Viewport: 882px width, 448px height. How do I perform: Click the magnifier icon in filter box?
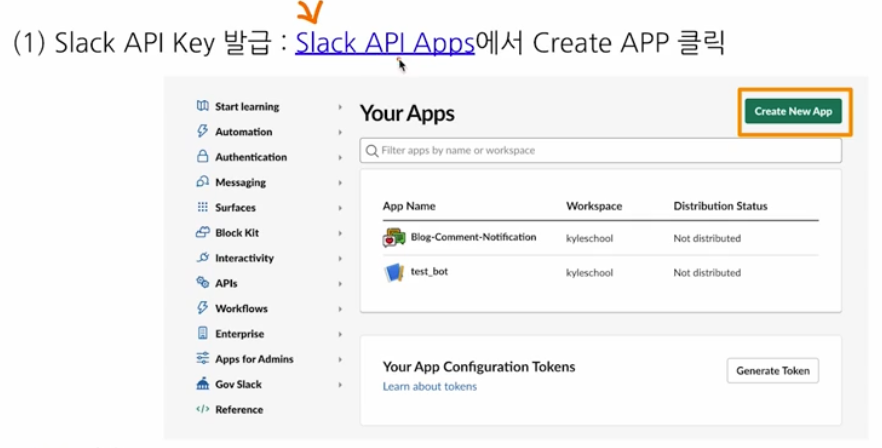coord(372,151)
